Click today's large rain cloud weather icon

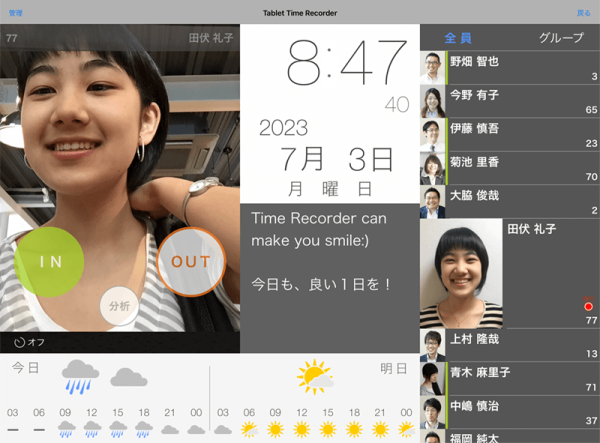click(x=80, y=377)
